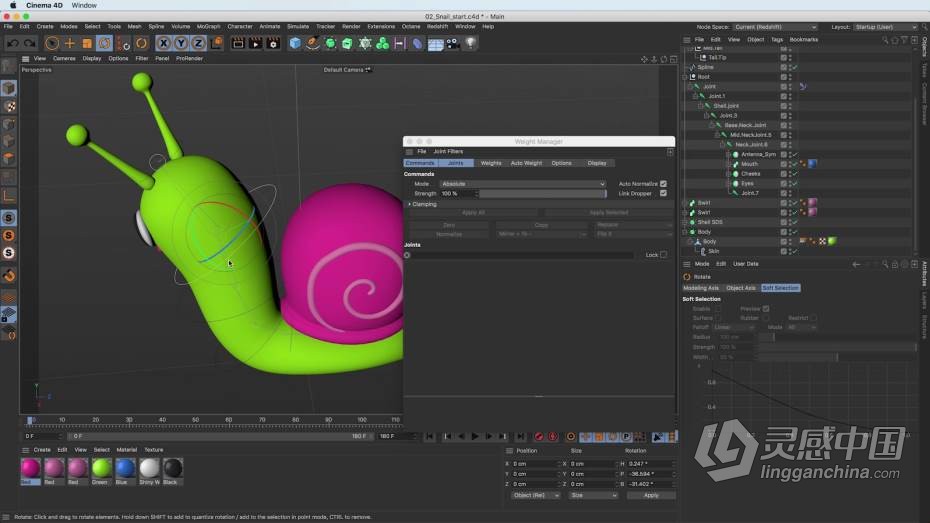Screen dimensions: 930x523
Task: Toggle Y axis lock
Action: (180, 43)
